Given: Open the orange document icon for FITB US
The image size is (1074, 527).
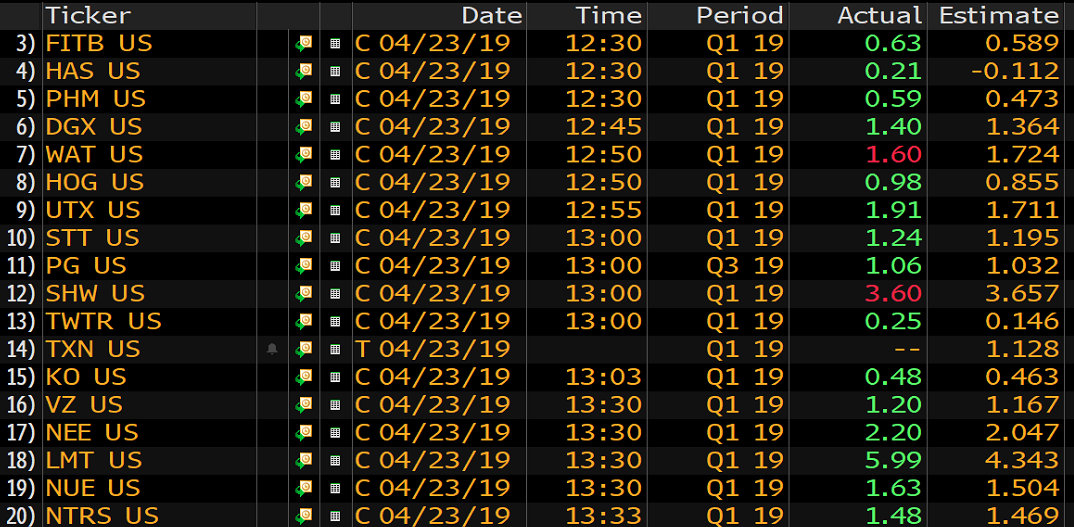Looking at the screenshot, I should (303, 43).
